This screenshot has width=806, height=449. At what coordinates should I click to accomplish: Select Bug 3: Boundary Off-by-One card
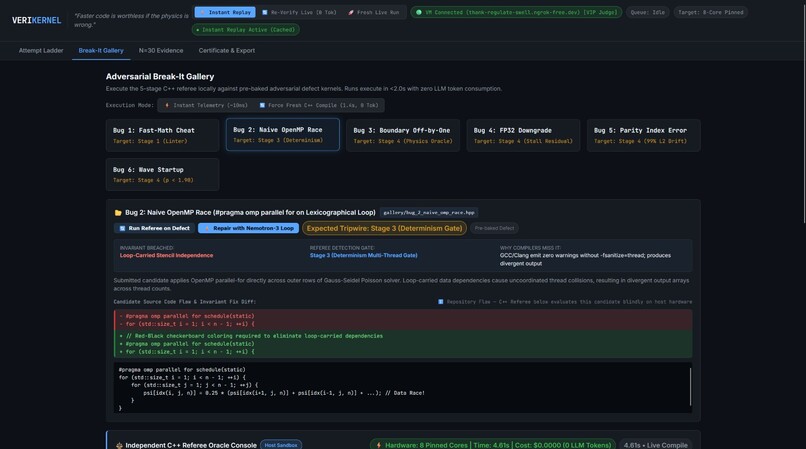[403, 135]
